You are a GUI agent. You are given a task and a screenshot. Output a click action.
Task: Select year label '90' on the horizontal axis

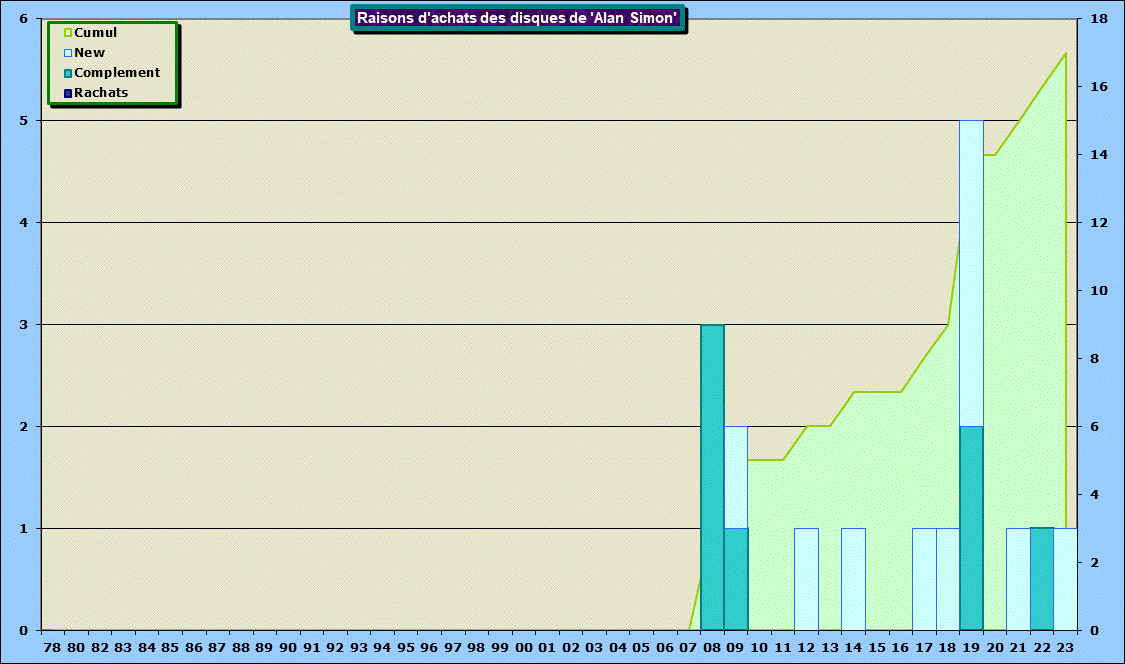coord(288,647)
